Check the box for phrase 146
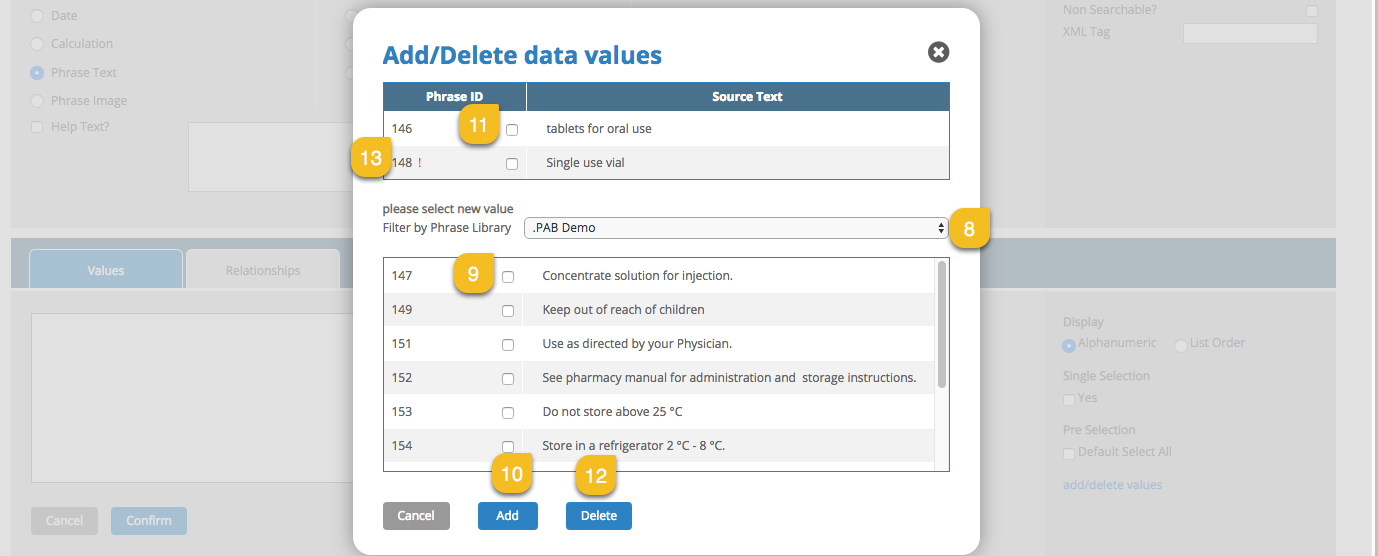 coord(512,130)
